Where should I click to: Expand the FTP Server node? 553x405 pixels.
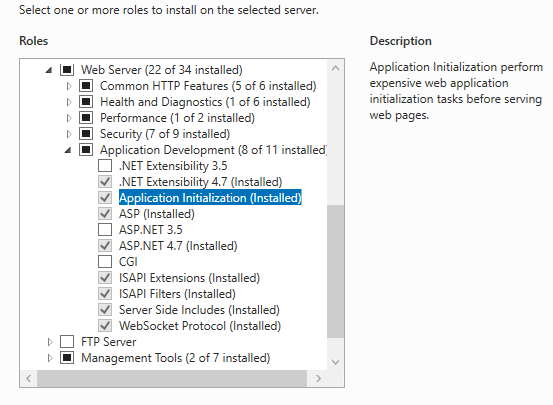[50, 341]
